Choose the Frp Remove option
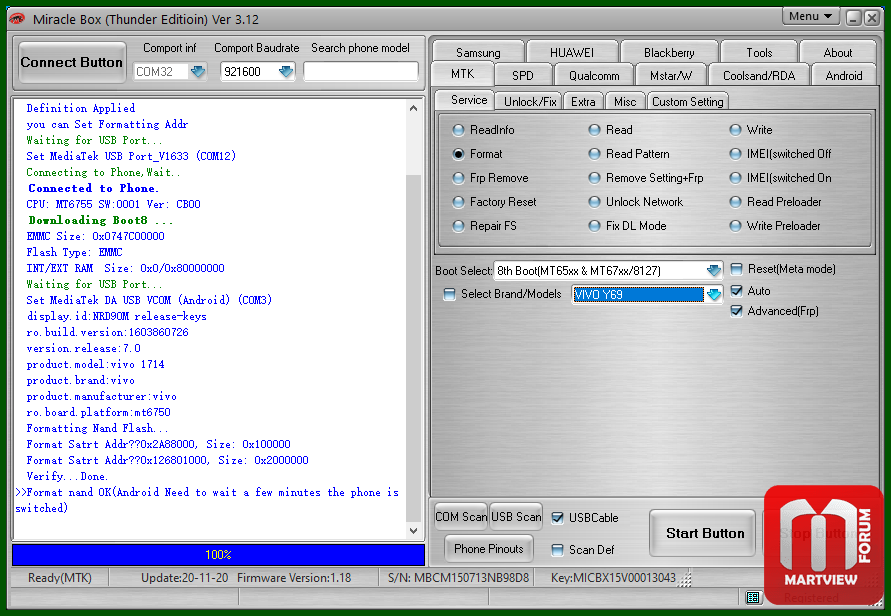891x616 pixels. [490, 178]
